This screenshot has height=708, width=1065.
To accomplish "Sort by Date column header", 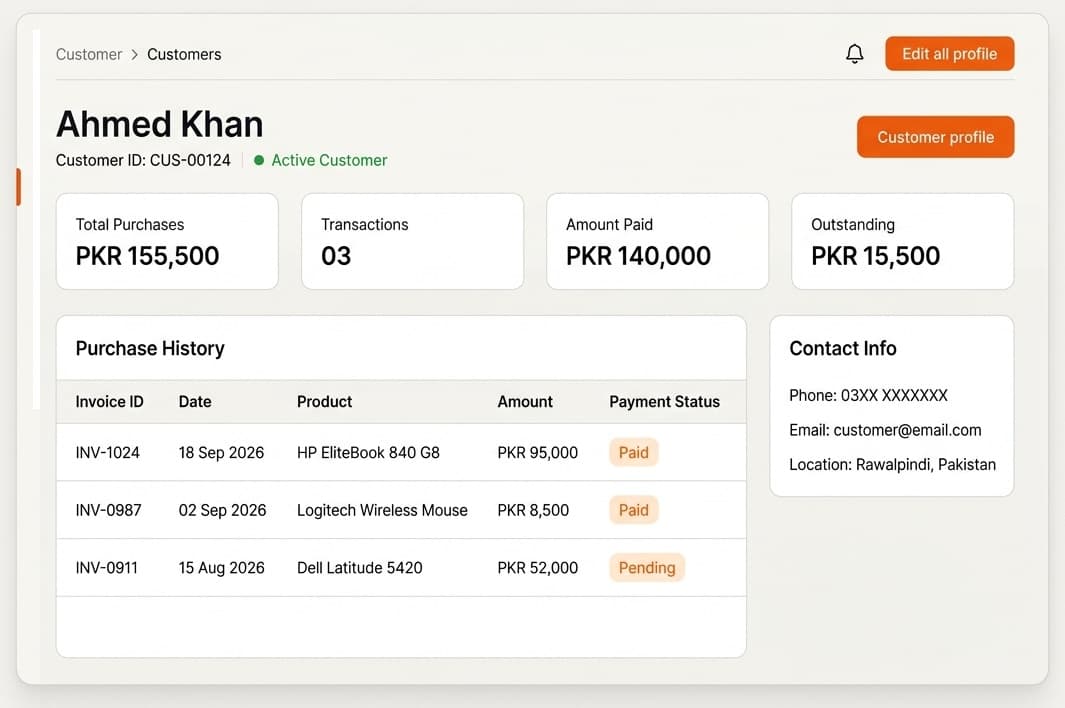I will [x=195, y=402].
